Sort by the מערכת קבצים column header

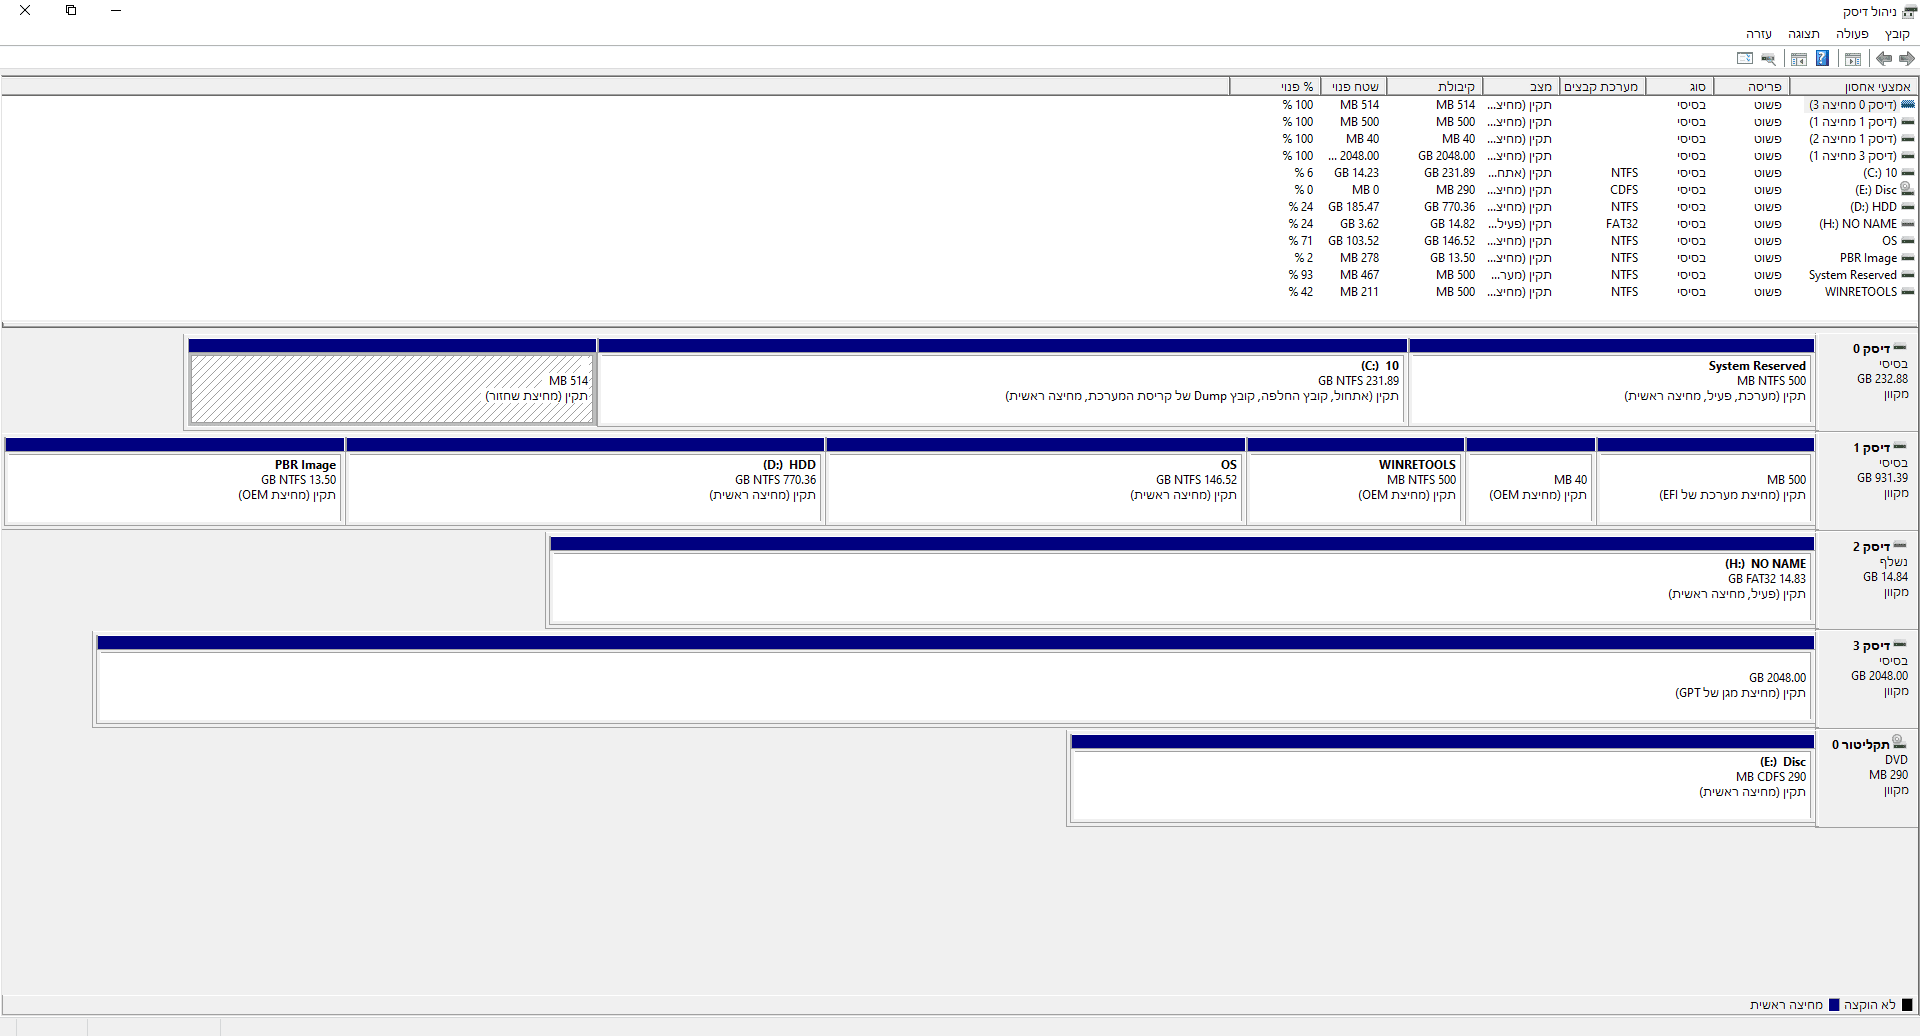[1602, 87]
